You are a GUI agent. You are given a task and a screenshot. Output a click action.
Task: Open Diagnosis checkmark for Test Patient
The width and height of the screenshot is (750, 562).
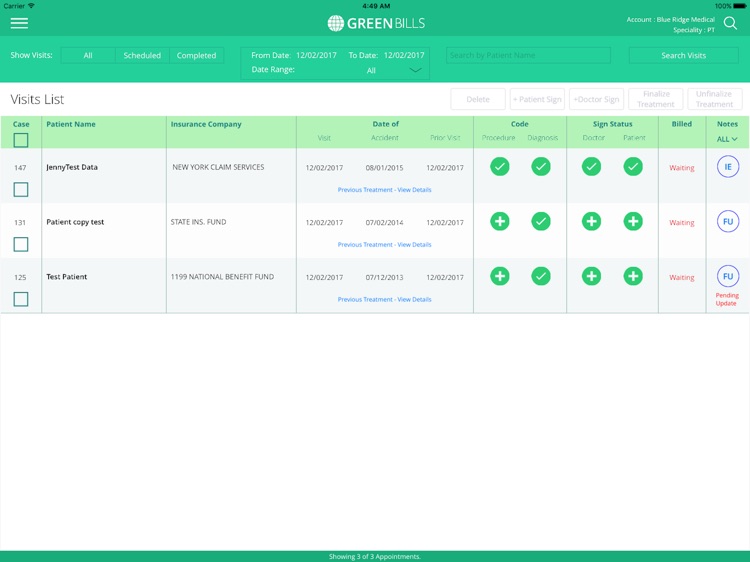tap(540, 276)
